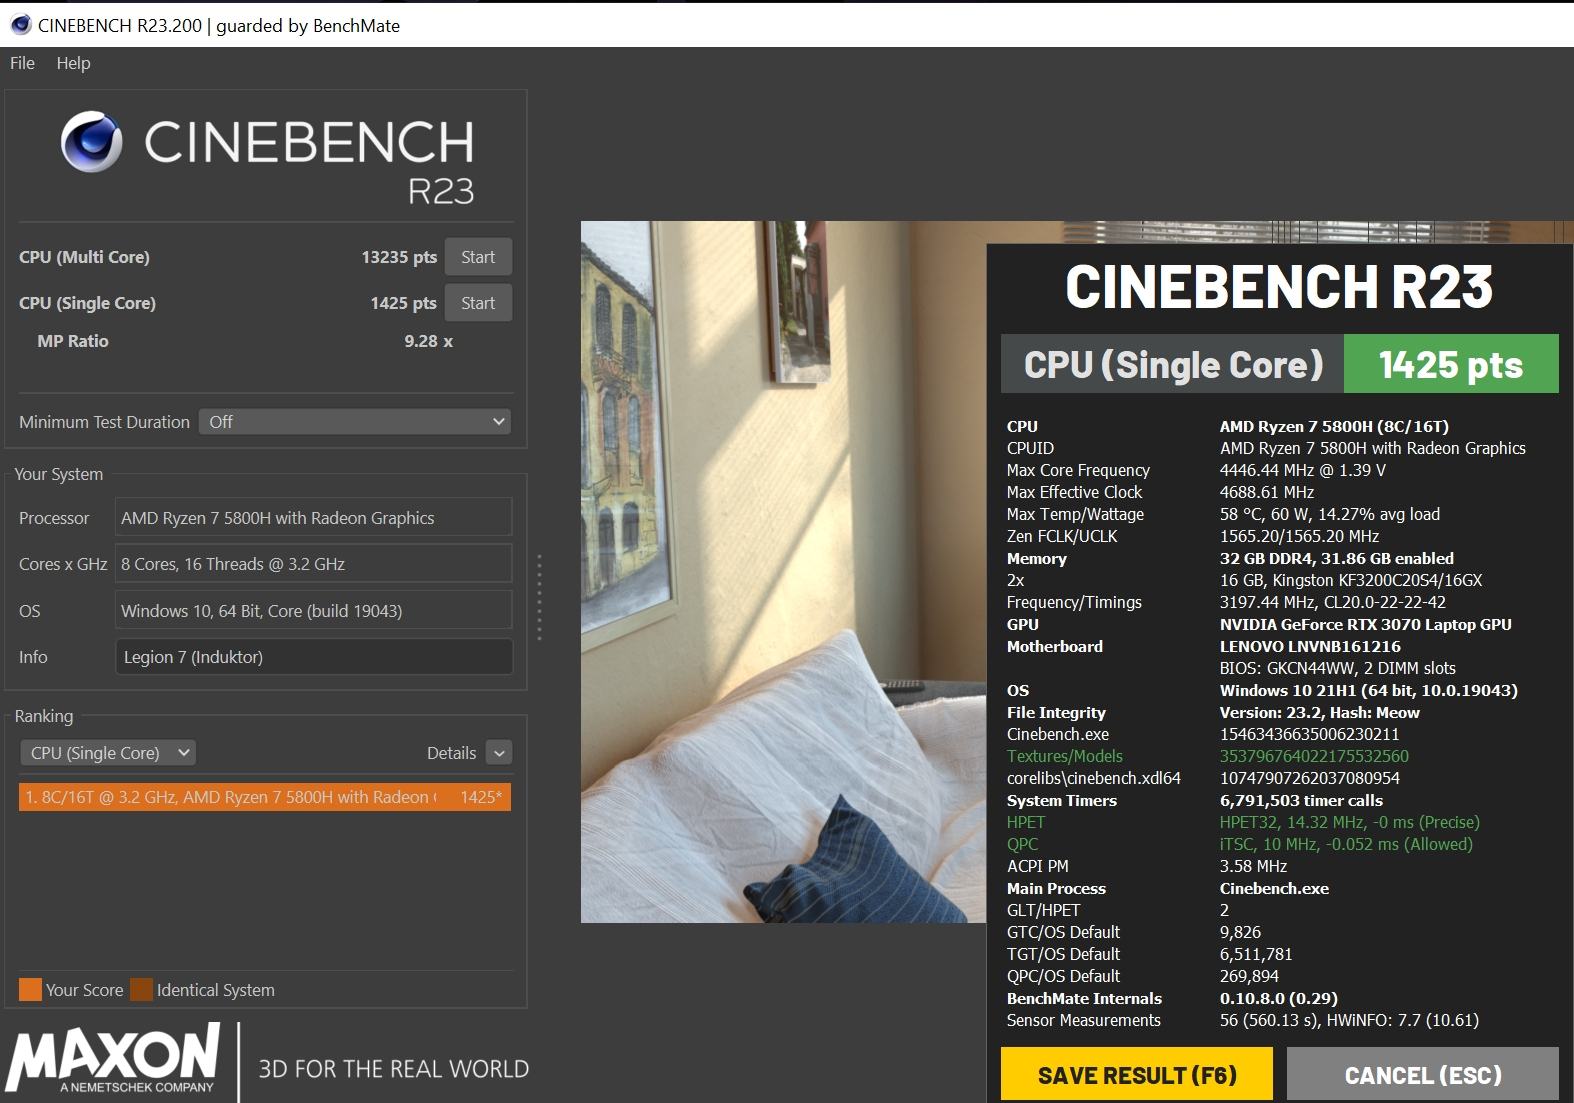Image resolution: width=1574 pixels, height=1103 pixels.
Task: Select the MP Ratio value "9.28 x"
Action: coord(429,341)
